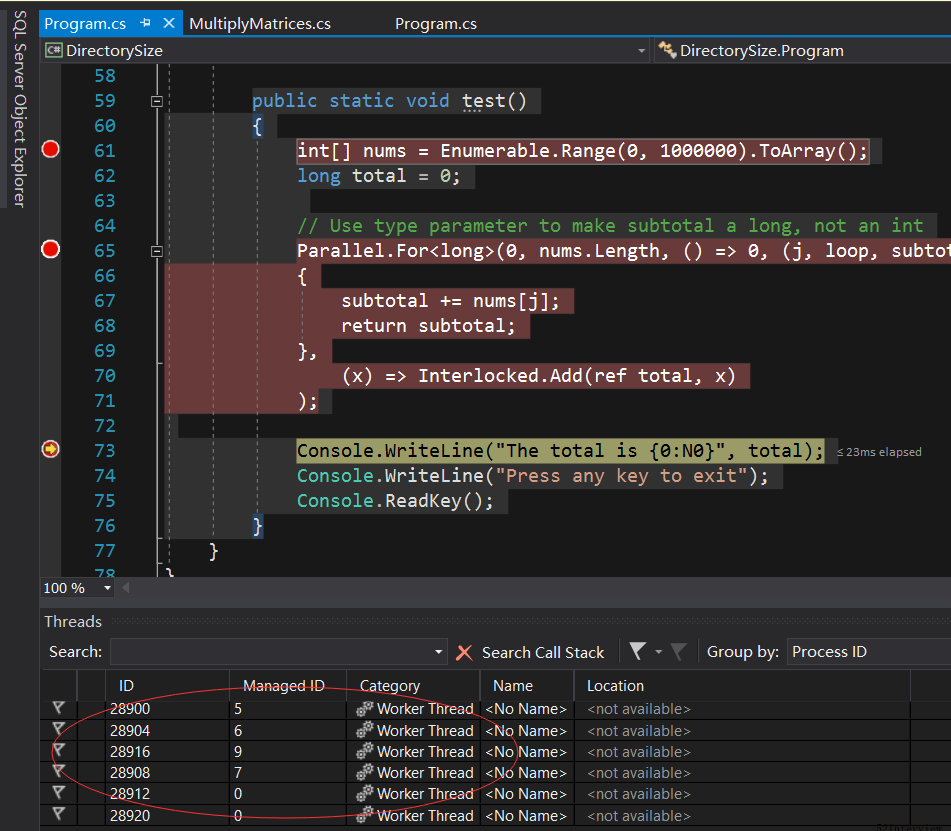
Task: Click Worker Thread gear icon for thread 28904
Action: [365, 730]
